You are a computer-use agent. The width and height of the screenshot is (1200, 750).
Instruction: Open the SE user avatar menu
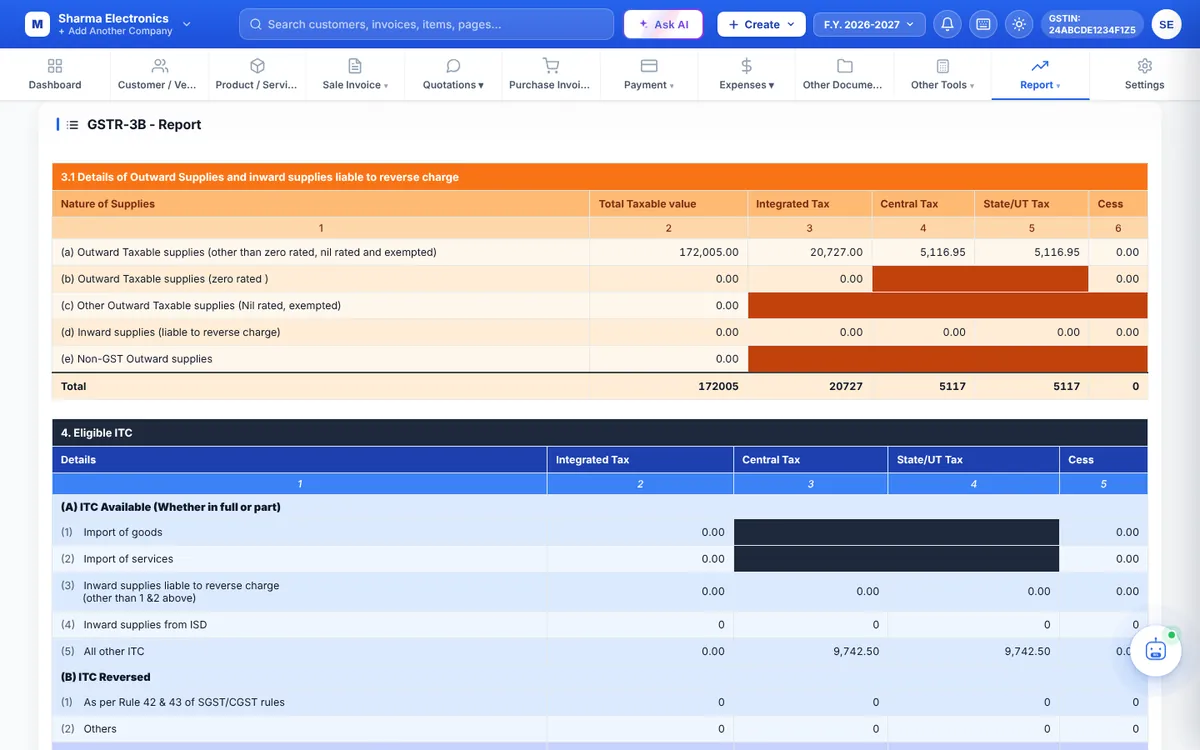pos(1166,24)
